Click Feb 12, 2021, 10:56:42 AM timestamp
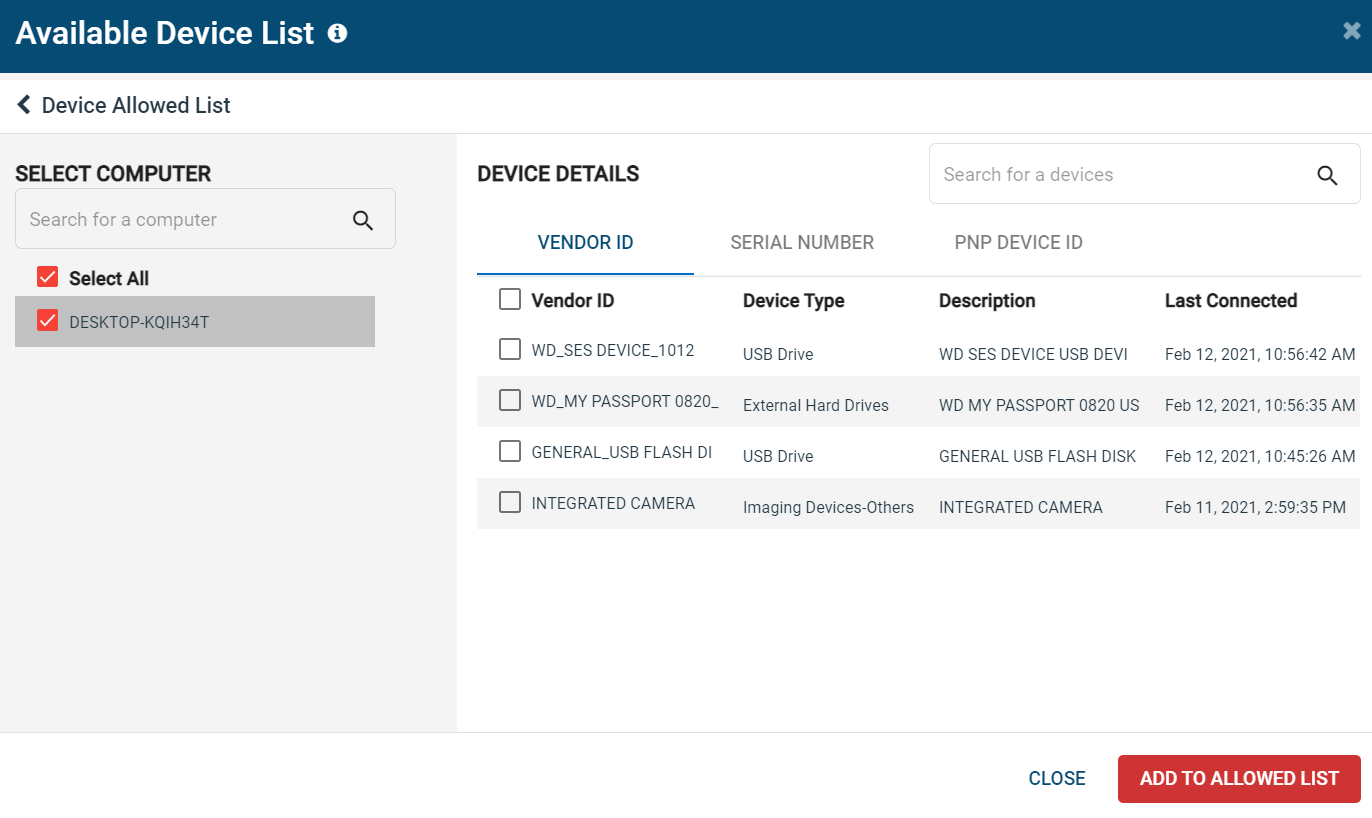This screenshot has width=1372, height=818. [1260, 354]
